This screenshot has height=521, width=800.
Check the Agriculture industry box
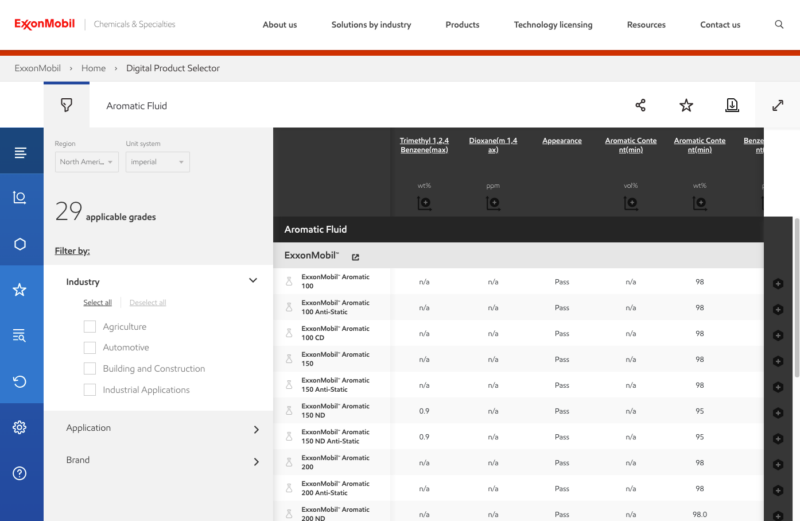(x=90, y=327)
